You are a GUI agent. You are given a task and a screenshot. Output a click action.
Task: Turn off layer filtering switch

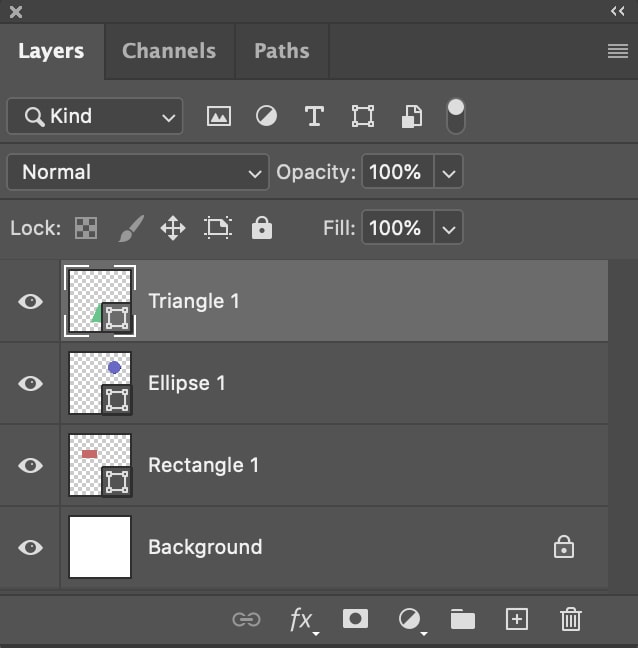click(x=455, y=116)
